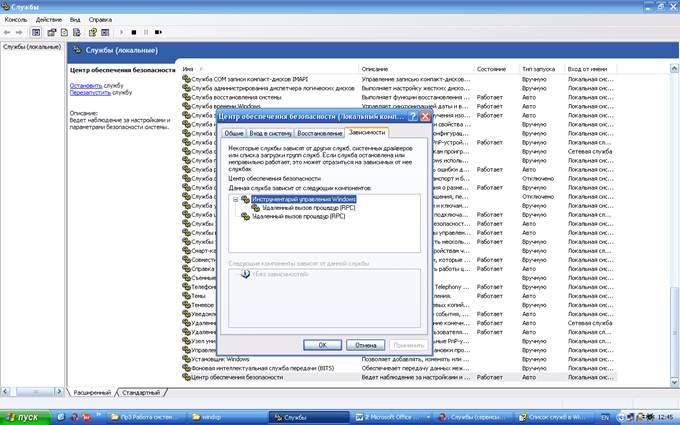
Task: Click the services list scroll-down arrow
Action: click(x=674, y=382)
